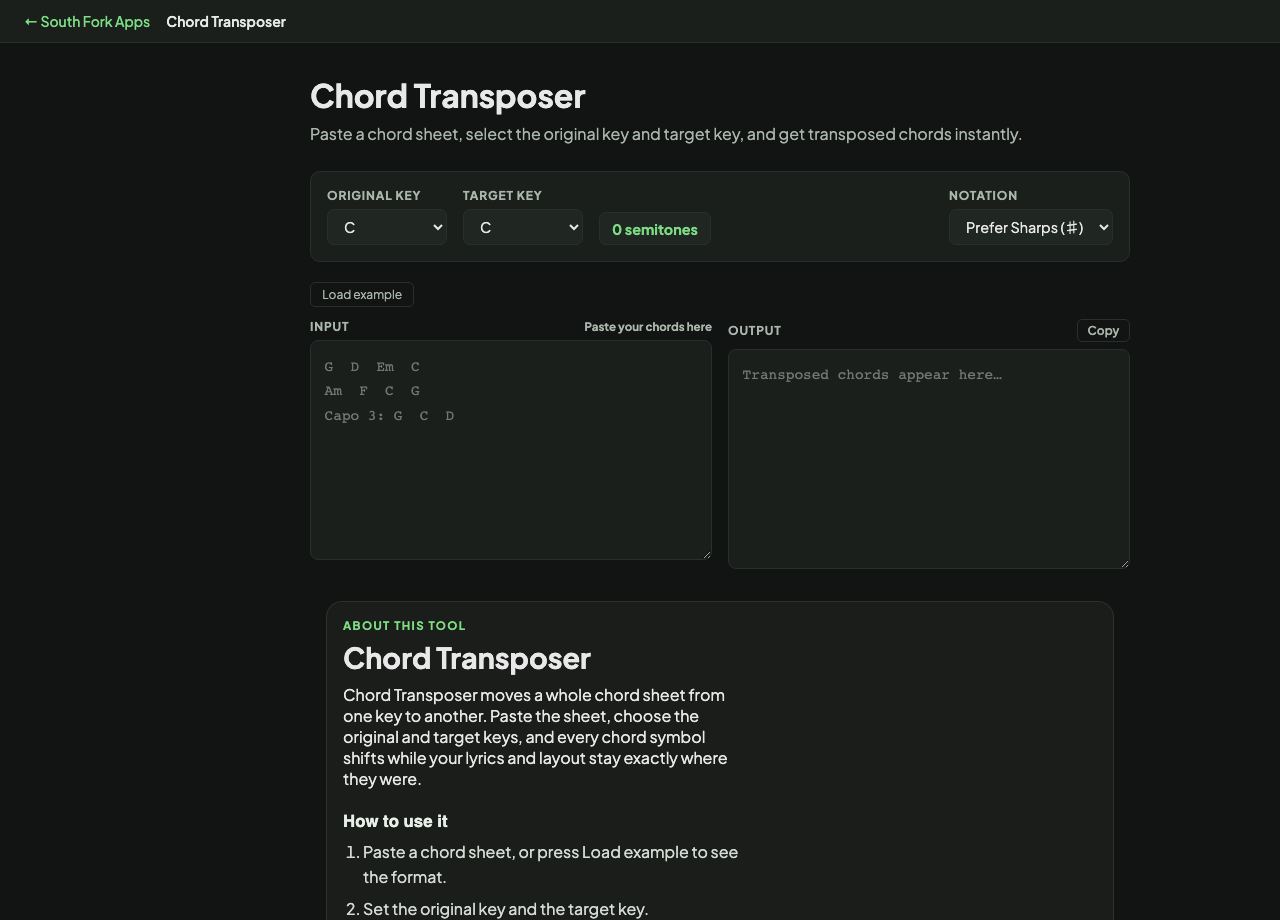Click the 'TARGET KEY' label
Image resolution: width=1280 pixels, height=920 pixels.
click(502, 195)
